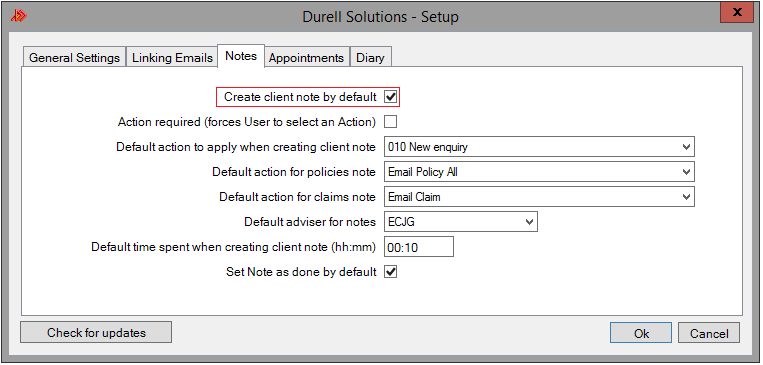Click the 'Action required (forces User to select an Action)' label
The height and width of the screenshot is (365, 763).
(x=247, y=122)
